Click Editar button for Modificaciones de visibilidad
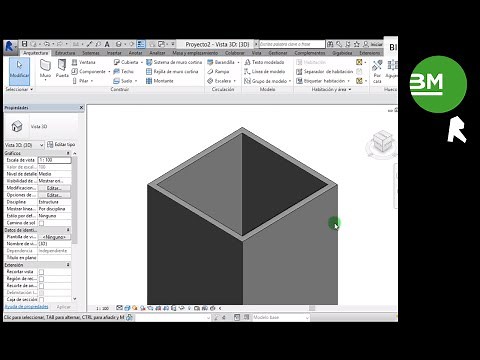Viewport: 480px width, 360px height. click(54, 188)
